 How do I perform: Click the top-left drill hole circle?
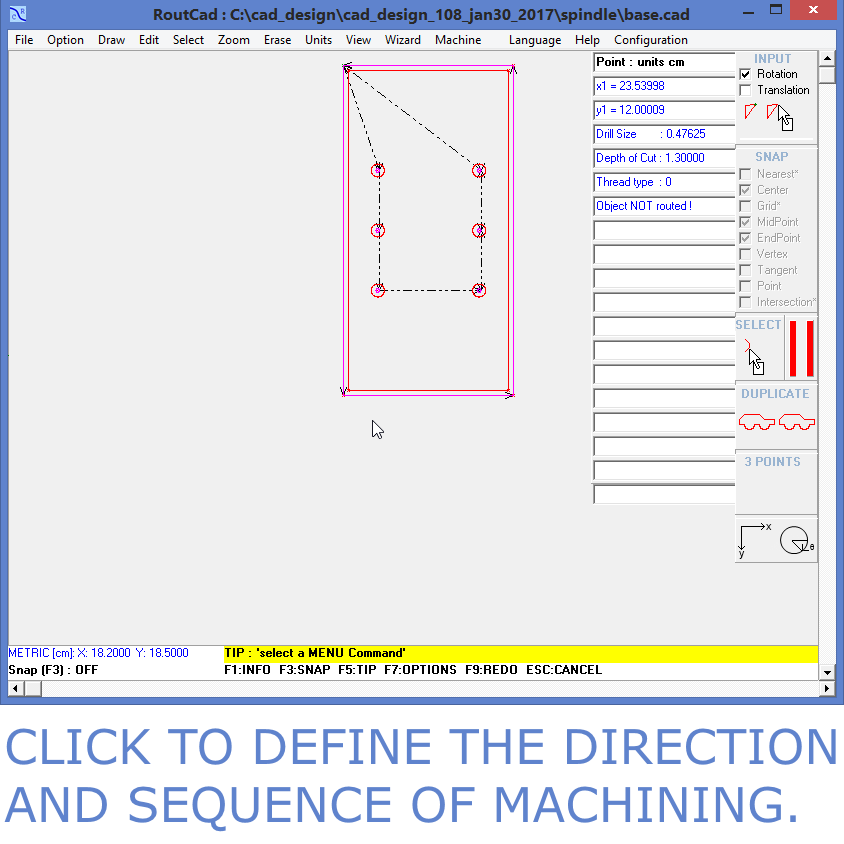click(x=378, y=171)
